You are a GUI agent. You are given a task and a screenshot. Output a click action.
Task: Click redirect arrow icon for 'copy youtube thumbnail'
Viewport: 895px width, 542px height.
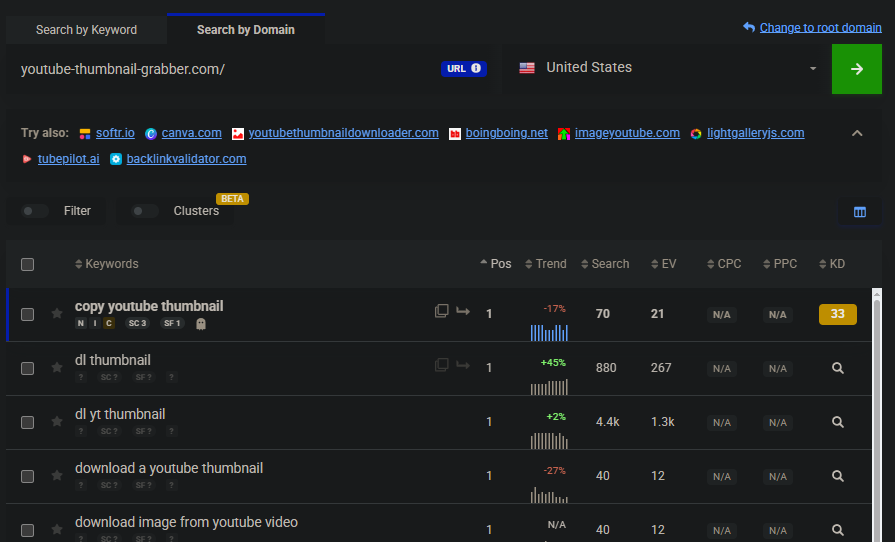[x=463, y=311]
